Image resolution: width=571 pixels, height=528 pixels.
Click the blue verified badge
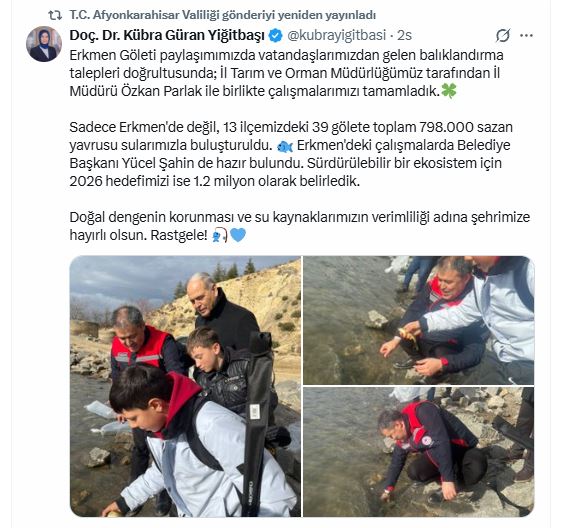[x=275, y=35]
